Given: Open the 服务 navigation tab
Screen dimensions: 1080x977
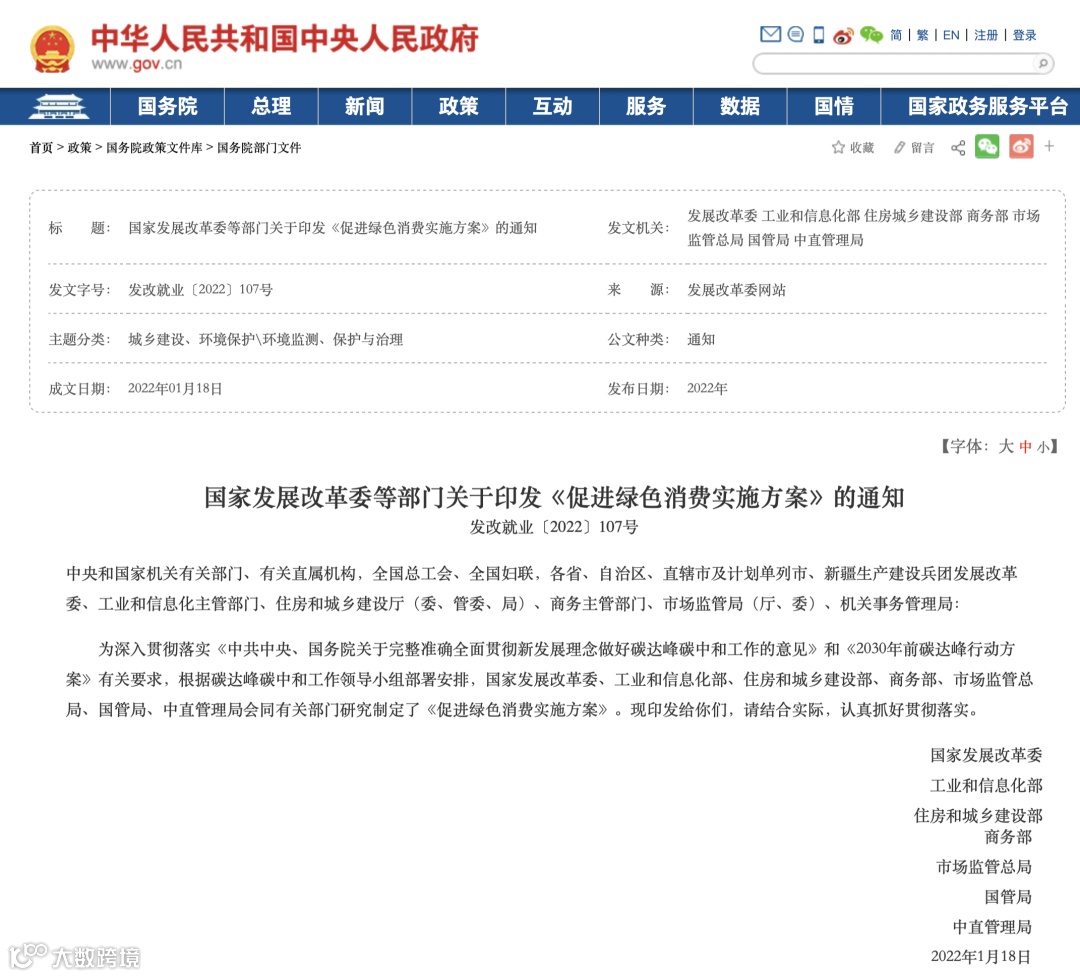Looking at the screenshot, I should click(646, 107).
